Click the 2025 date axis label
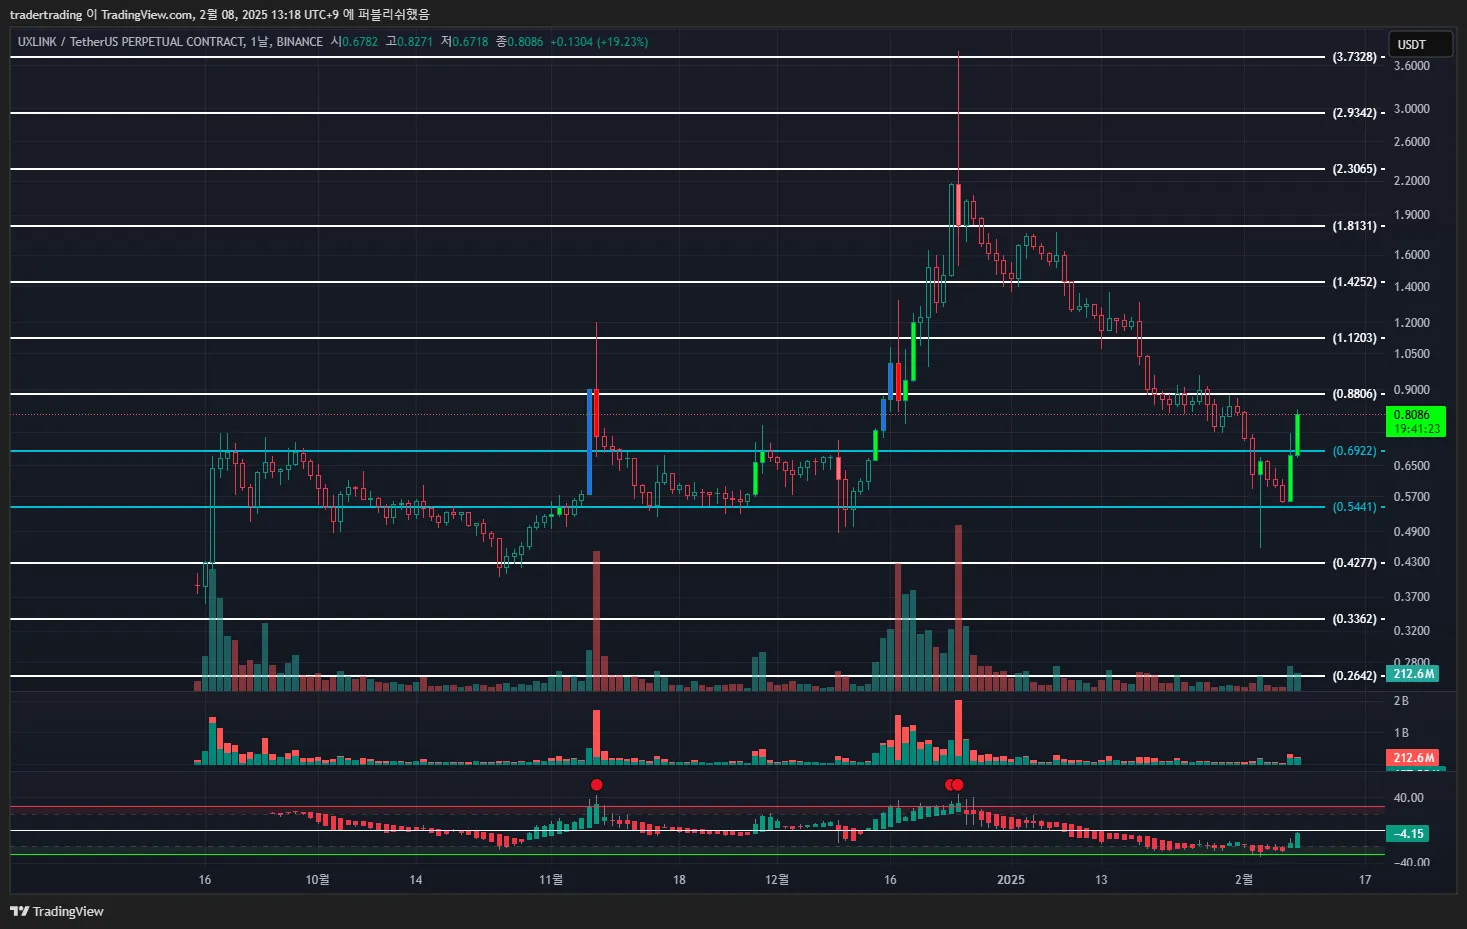 tap(1011, 880)
